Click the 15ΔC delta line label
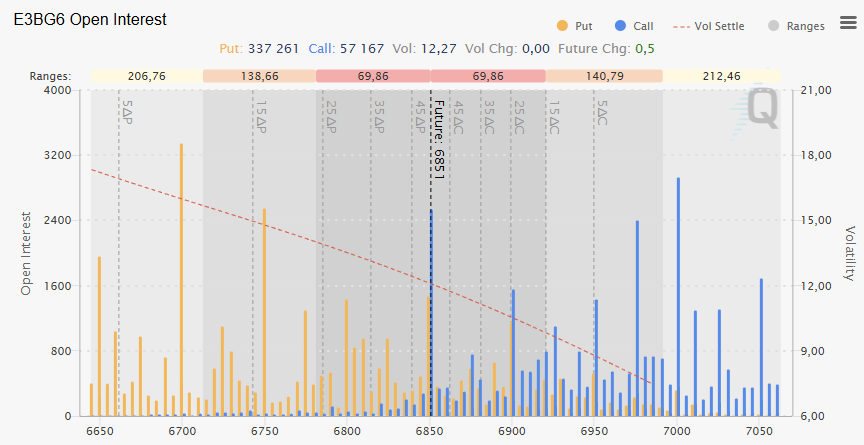 click(x=554, y=116)
